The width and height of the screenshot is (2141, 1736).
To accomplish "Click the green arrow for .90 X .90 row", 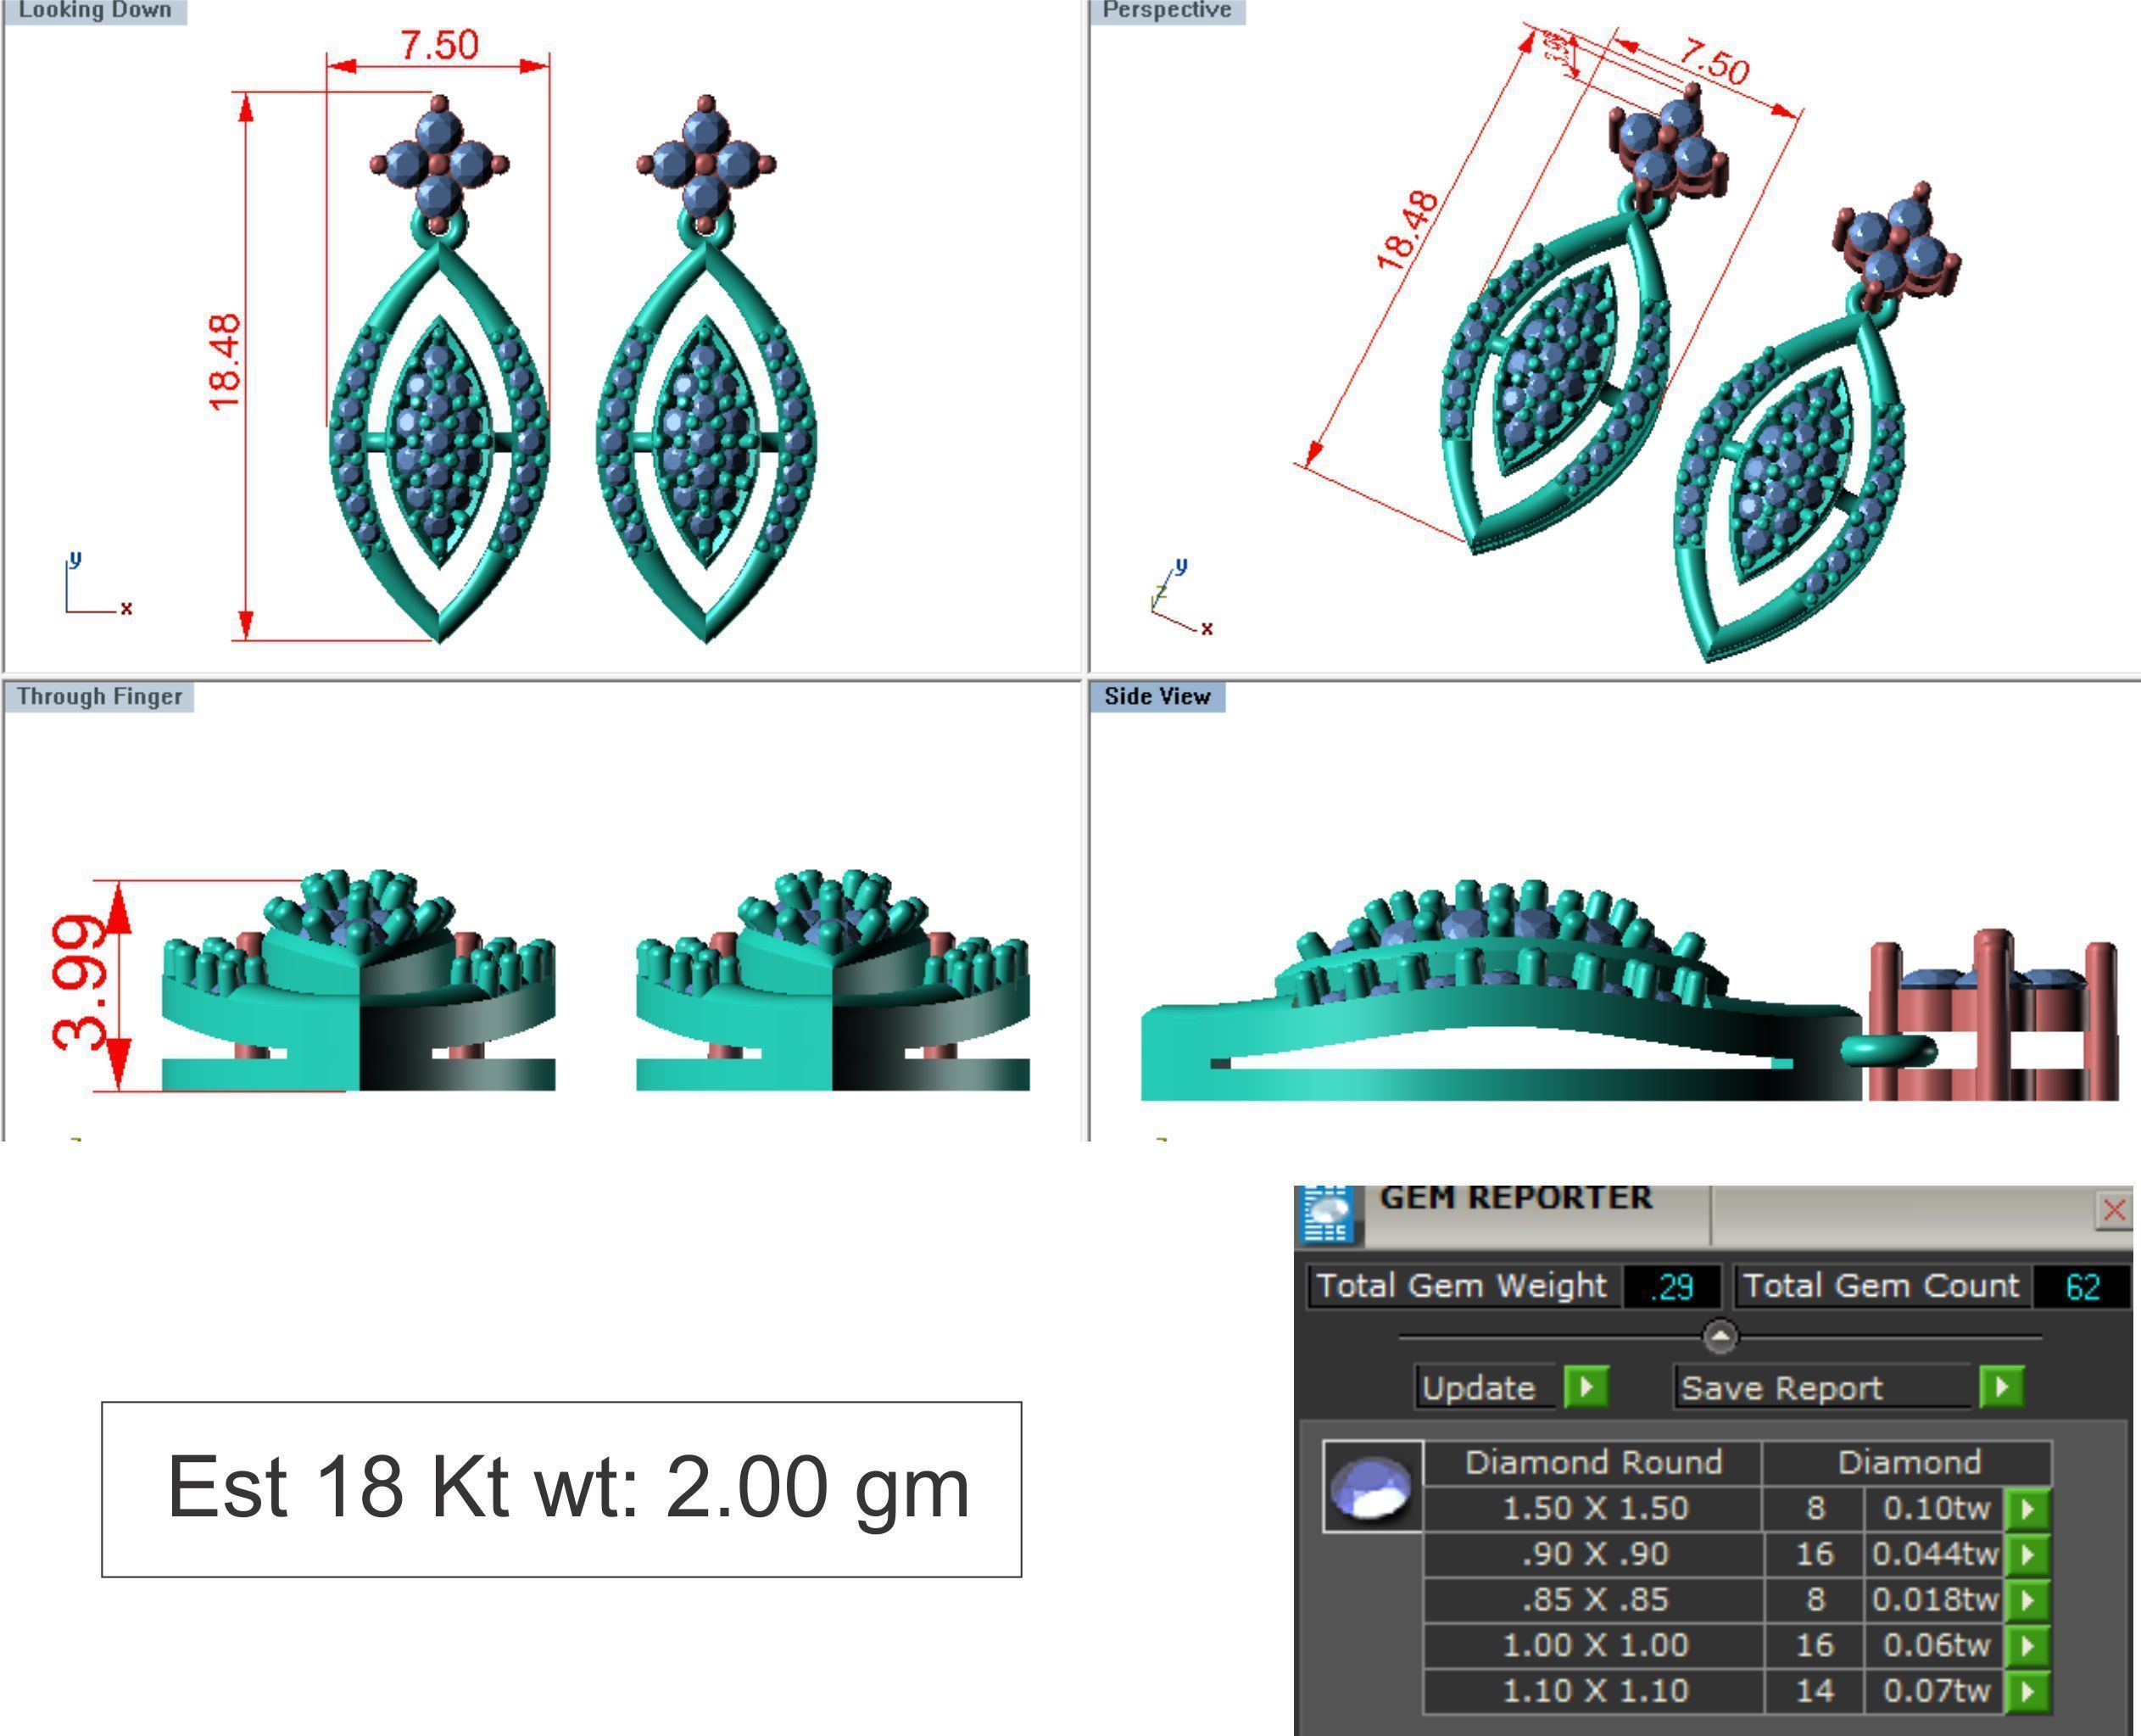I will 2027,1554.
